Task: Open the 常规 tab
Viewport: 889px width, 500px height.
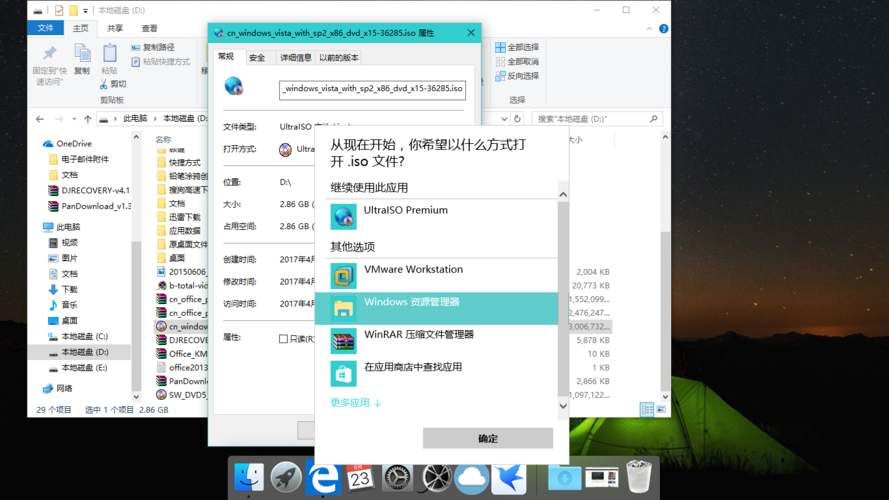Action: pyautogui.click(x=226, y=56)
